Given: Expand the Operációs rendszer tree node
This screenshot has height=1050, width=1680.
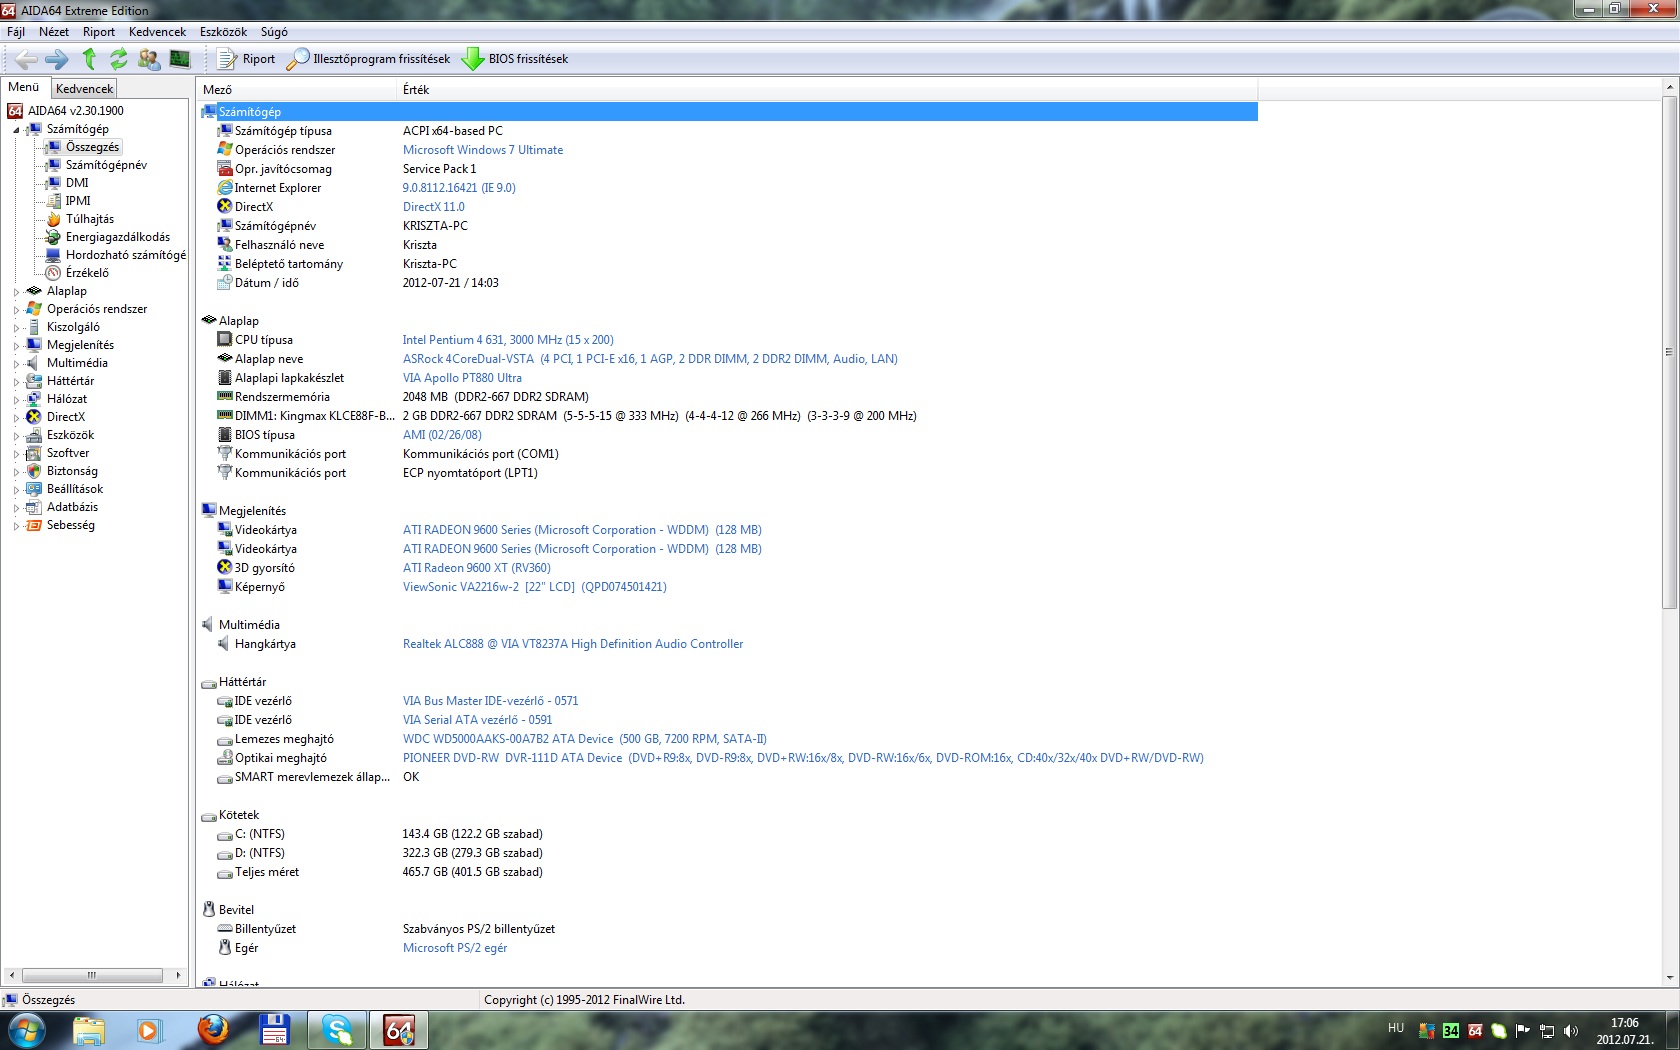Looking at the screenshot, I should pos(16,310).
